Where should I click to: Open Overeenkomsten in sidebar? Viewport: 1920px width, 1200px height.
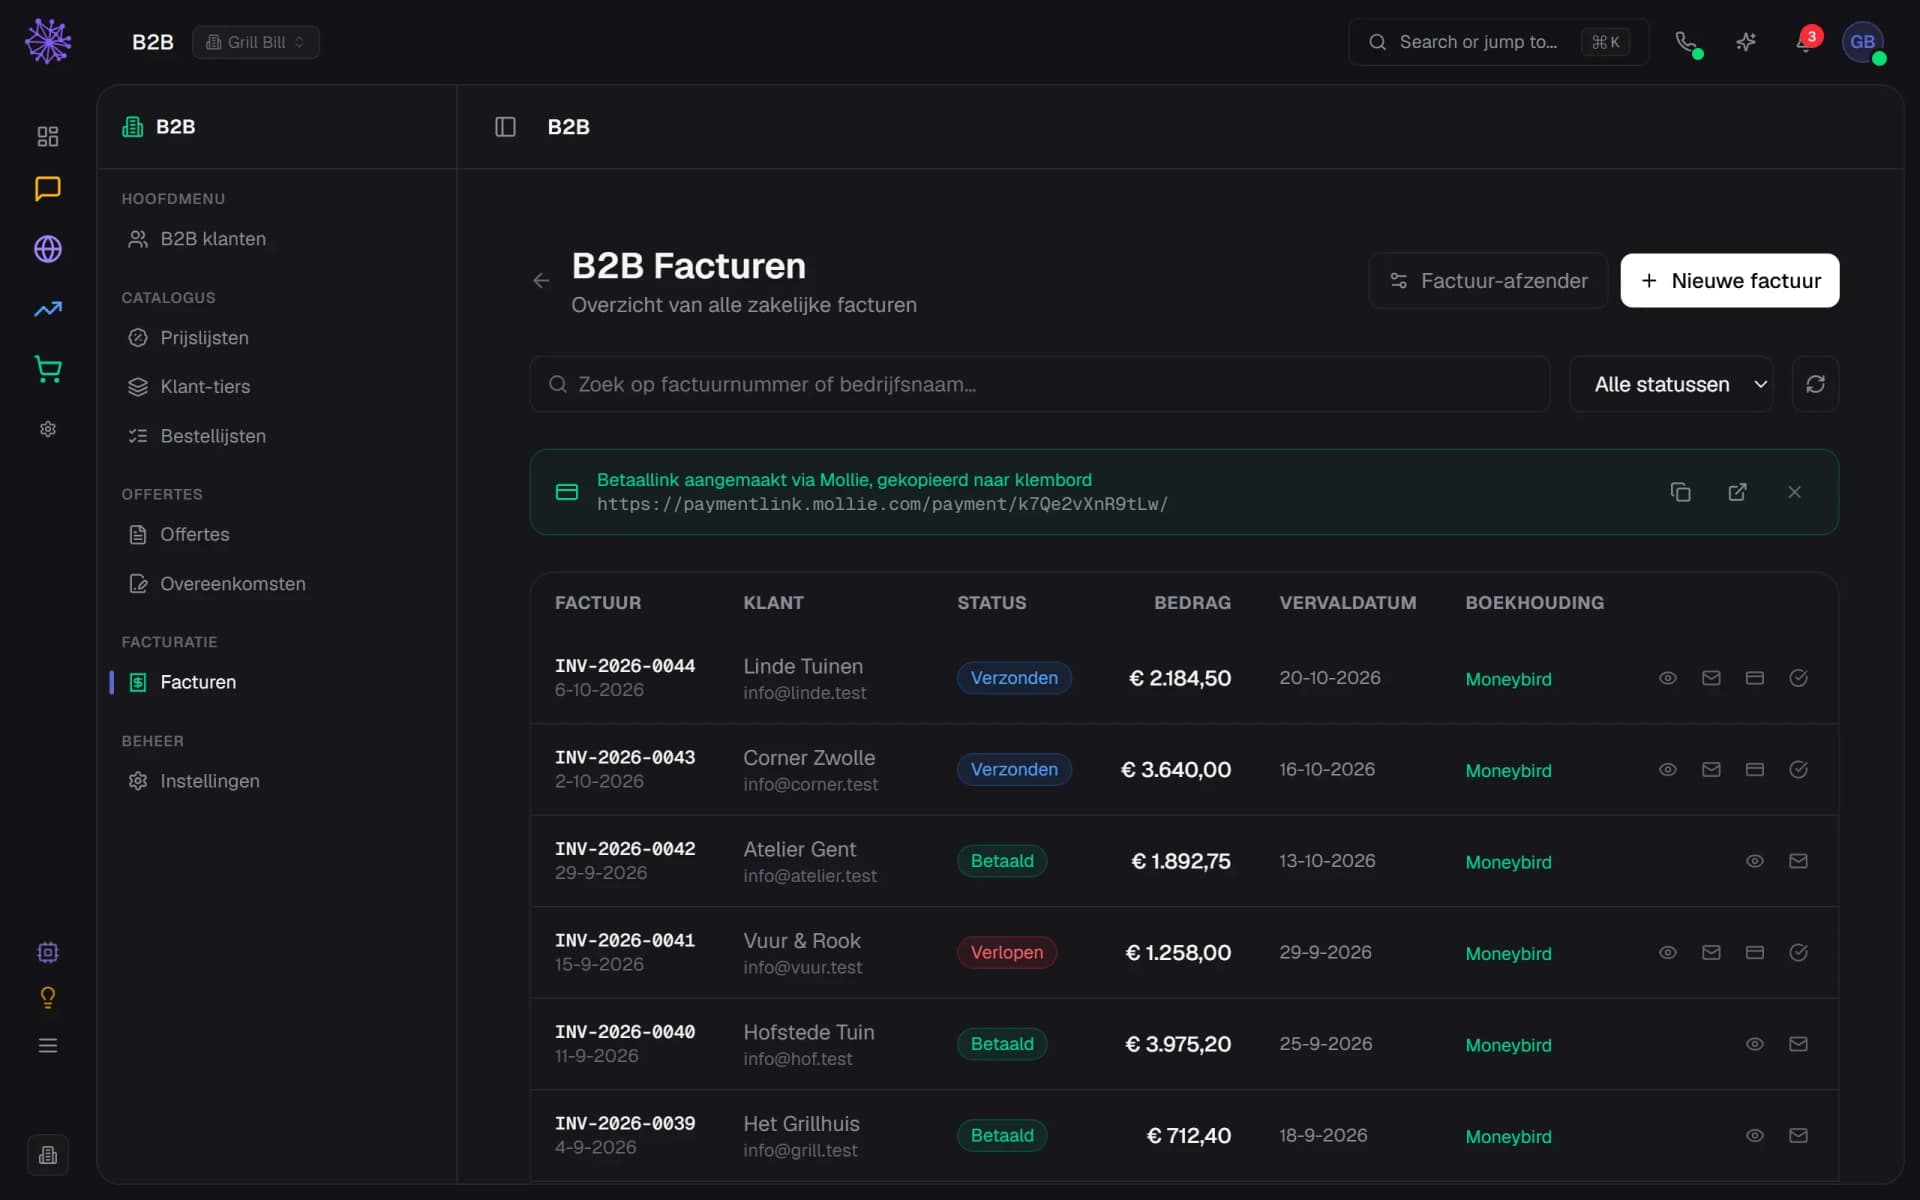[277, 584]
